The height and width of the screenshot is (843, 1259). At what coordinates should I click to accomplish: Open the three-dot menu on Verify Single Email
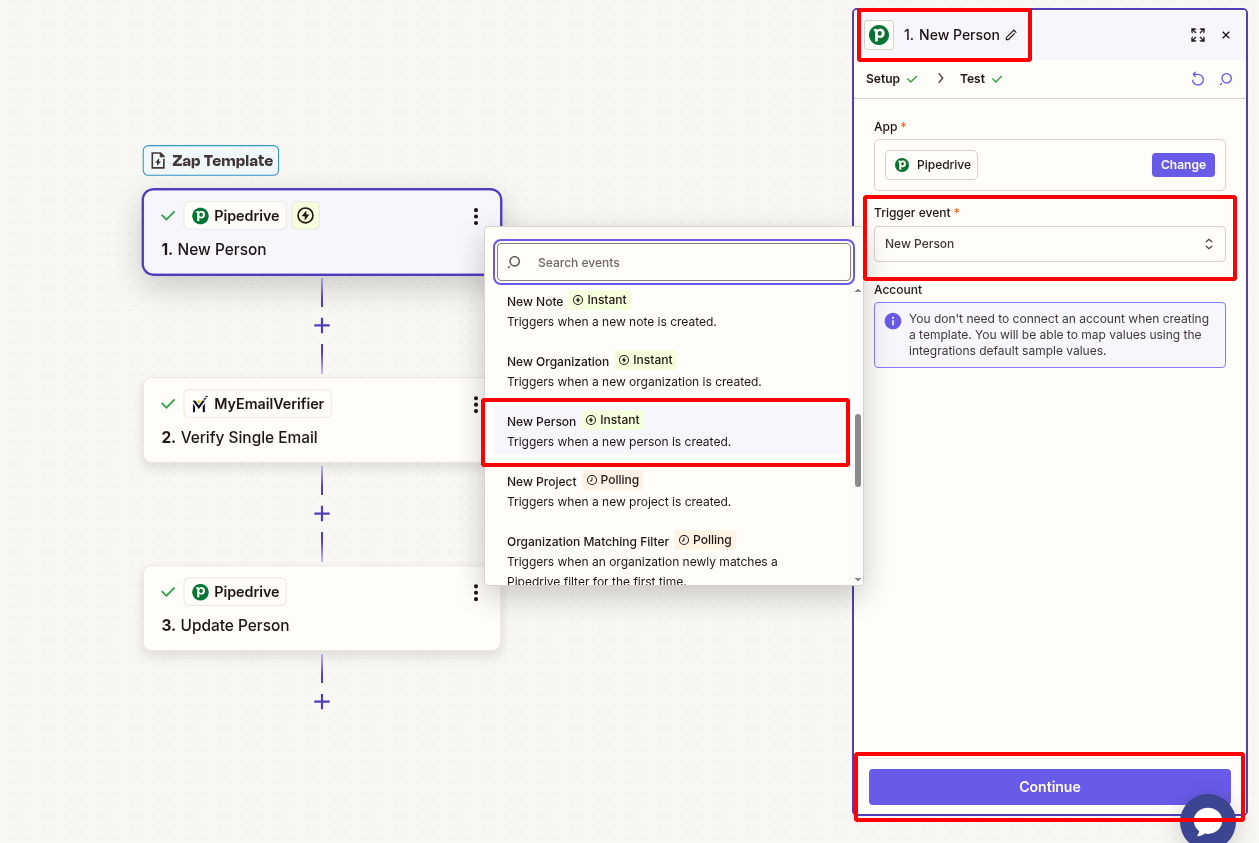pos(476,405)
